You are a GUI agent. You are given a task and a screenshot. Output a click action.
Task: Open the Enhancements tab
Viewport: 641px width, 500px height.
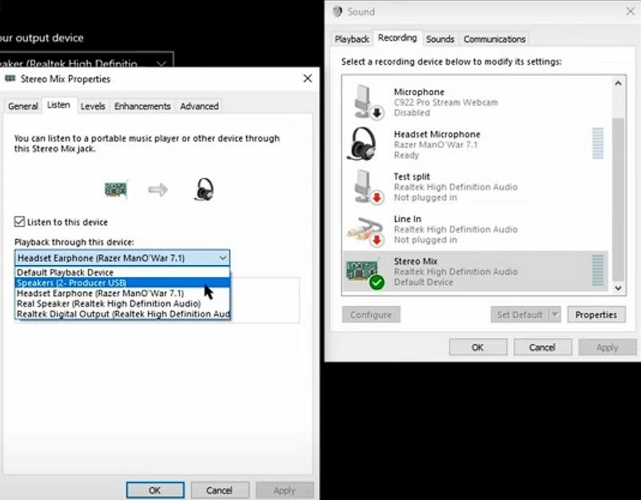tap(142, 106)
